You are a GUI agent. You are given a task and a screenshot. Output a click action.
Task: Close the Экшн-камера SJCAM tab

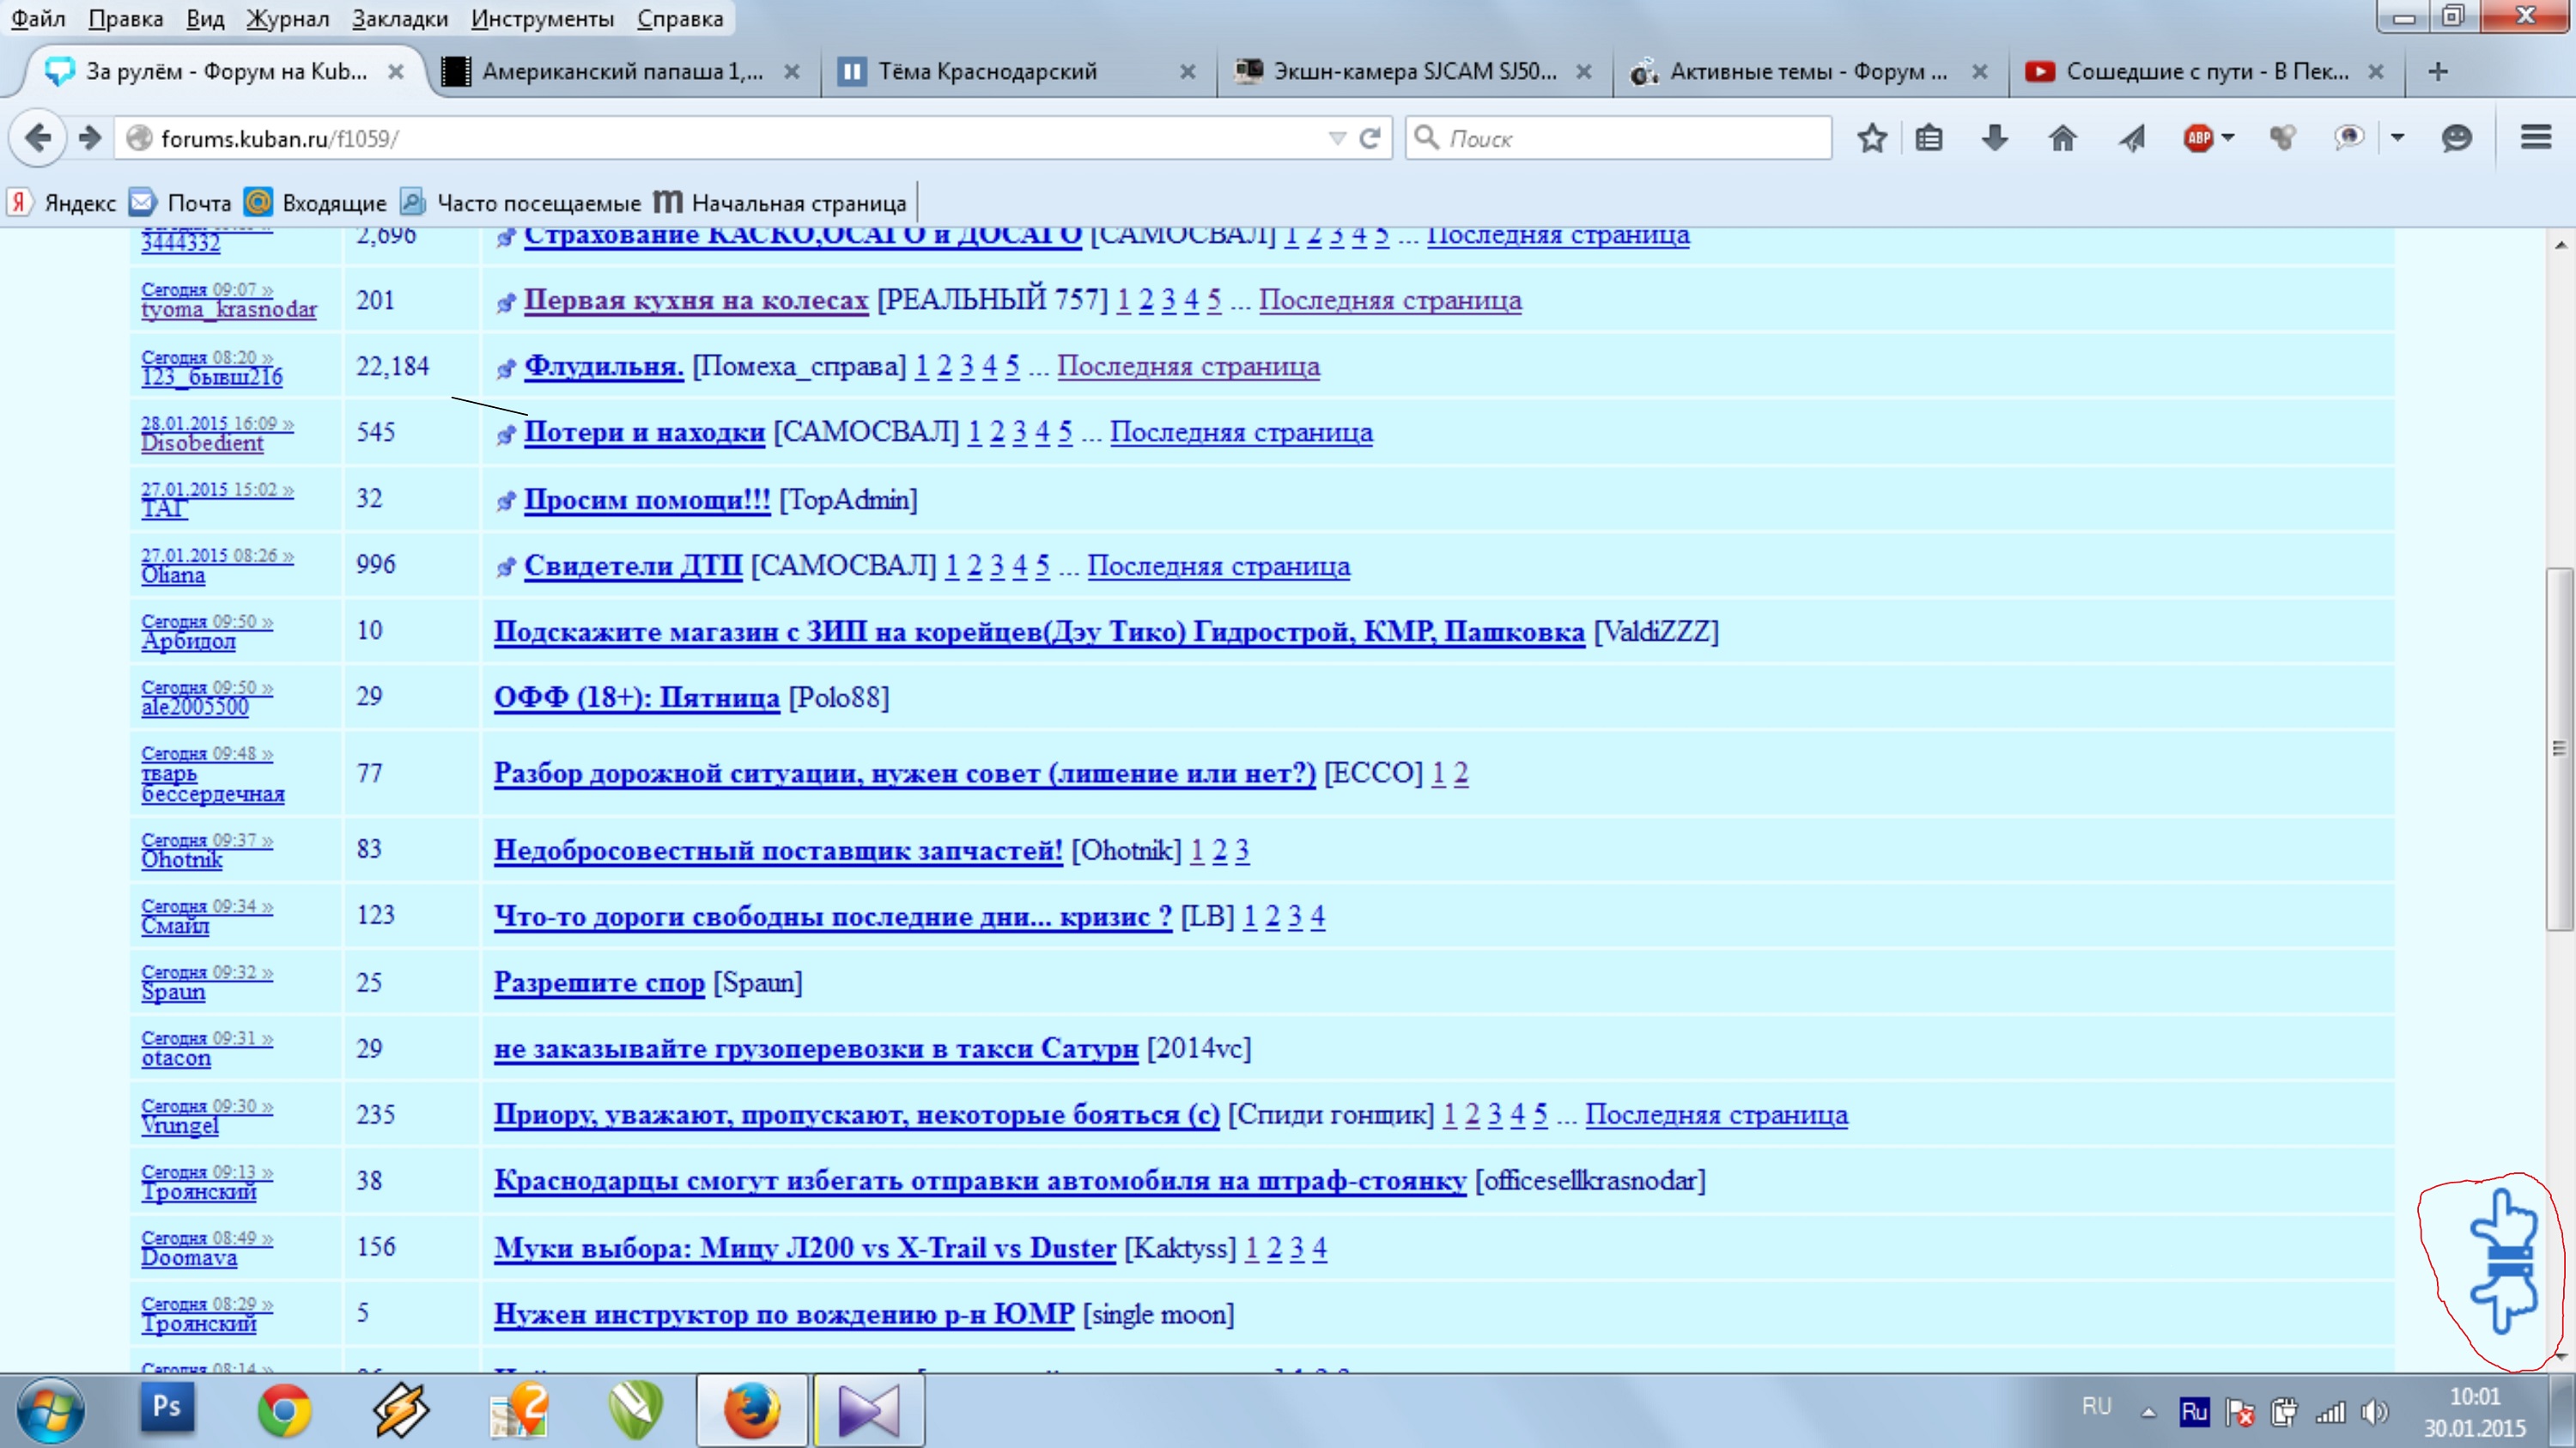pos(1584,71)
